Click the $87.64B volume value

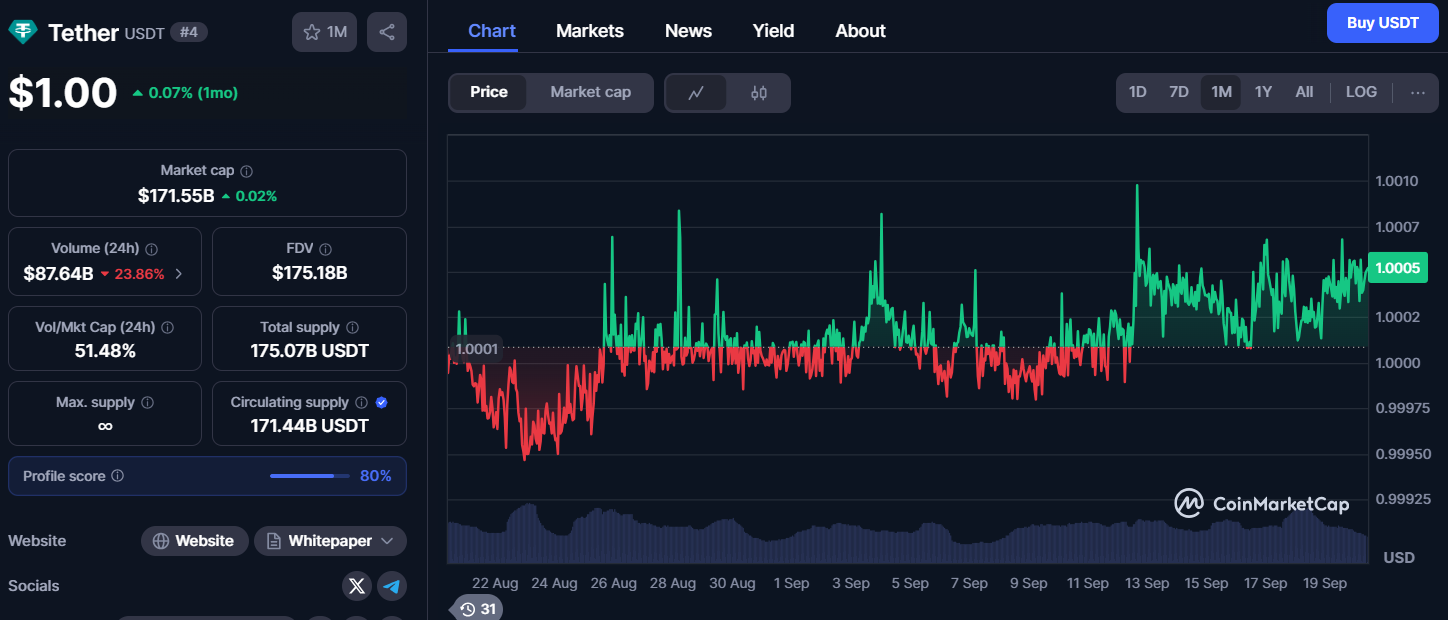[x=58, y=274]
